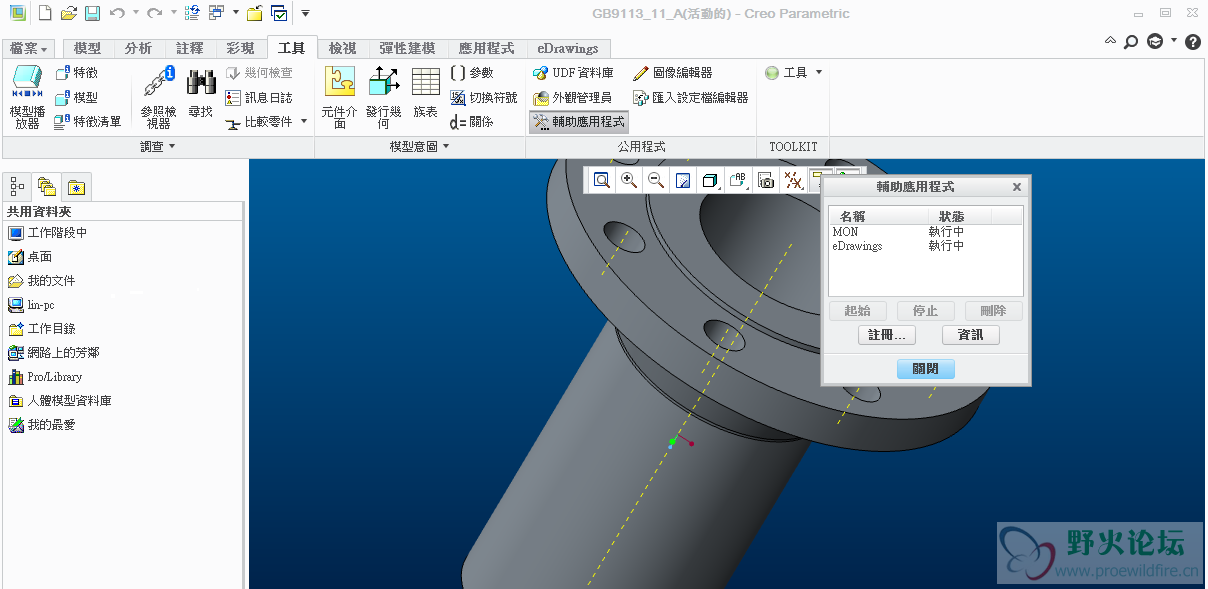The width and height of the screenshot is (1208, 589).
Task: Open the eDrawings ribbon tab
Action: tap(568, 48)
